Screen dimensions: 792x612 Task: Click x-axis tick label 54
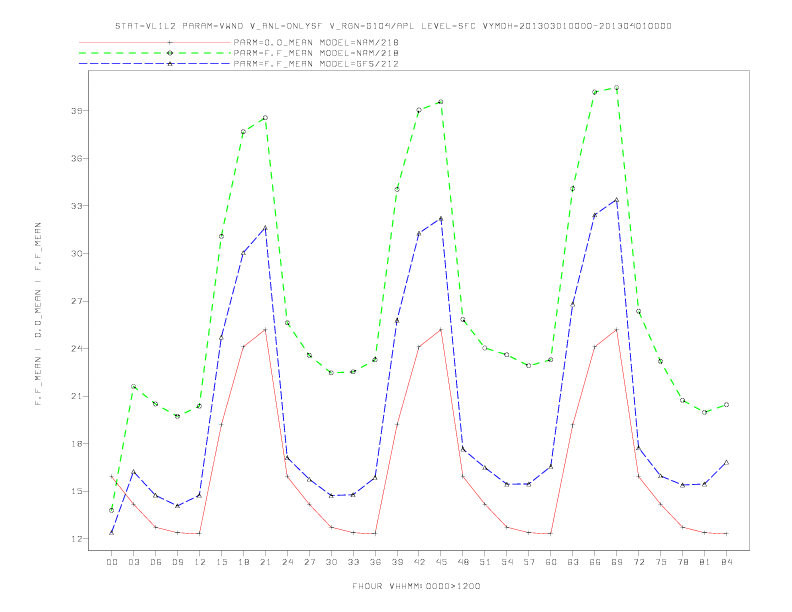point(507,562)
